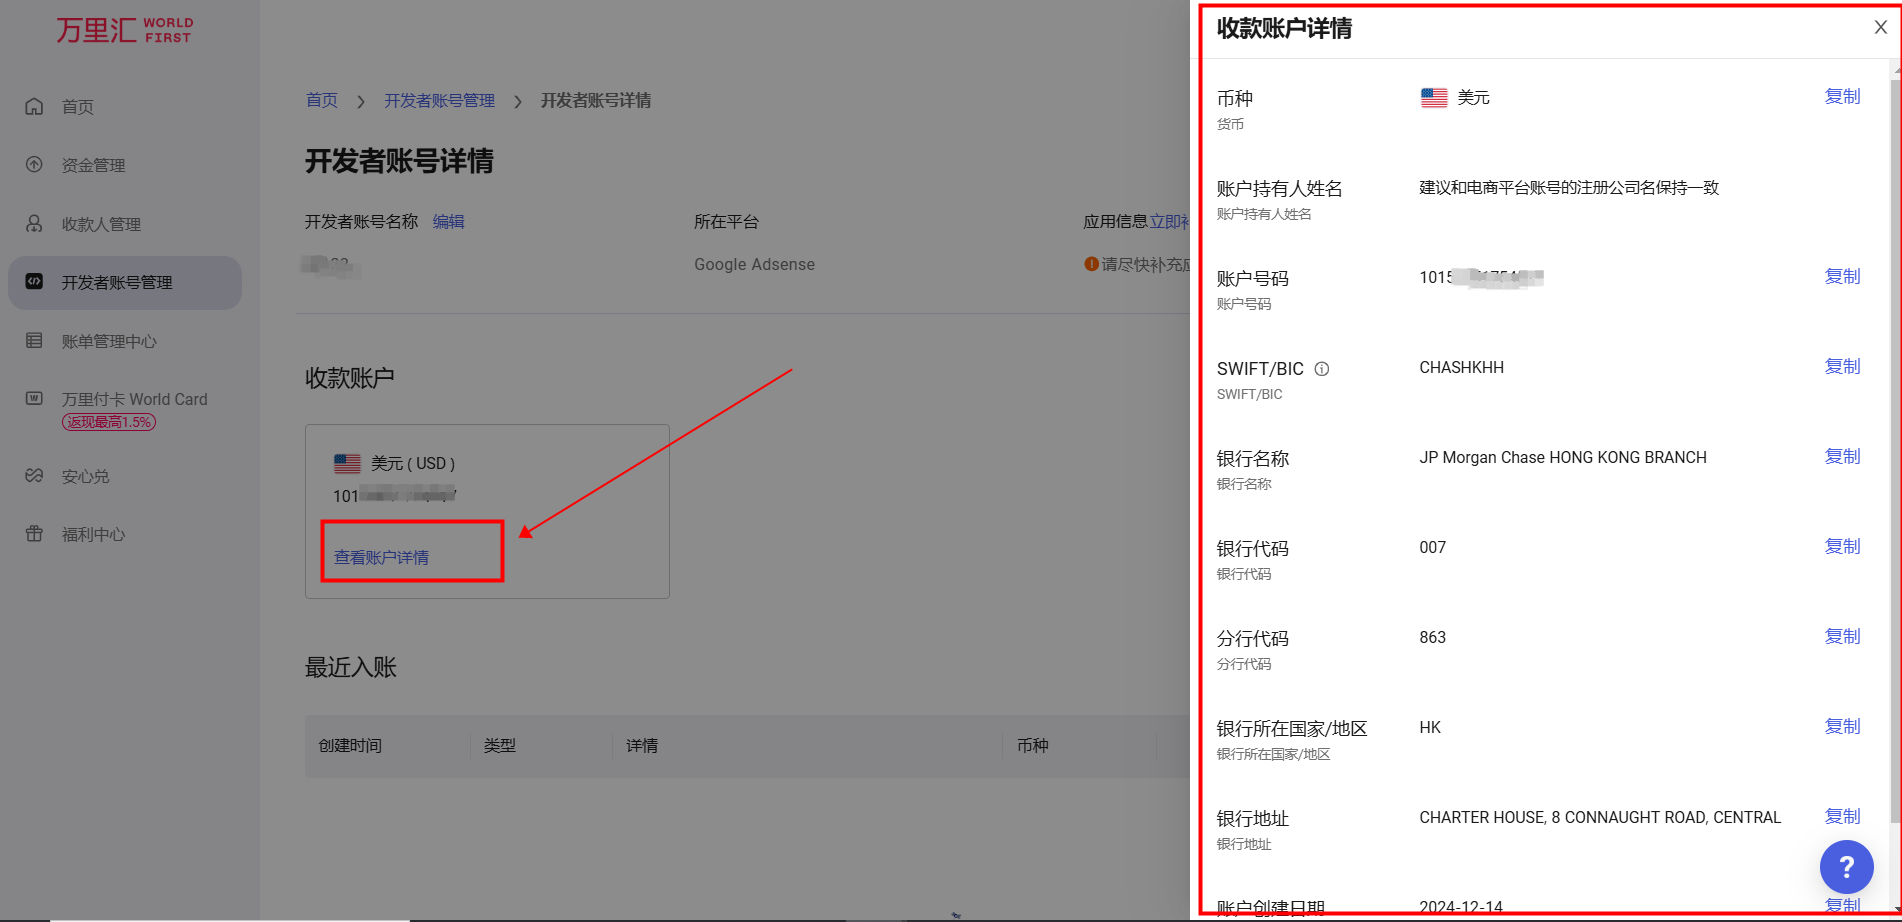1902x922 pixels.
Task: Click the 返现最高1.5% badge
Action: [109, 422]
